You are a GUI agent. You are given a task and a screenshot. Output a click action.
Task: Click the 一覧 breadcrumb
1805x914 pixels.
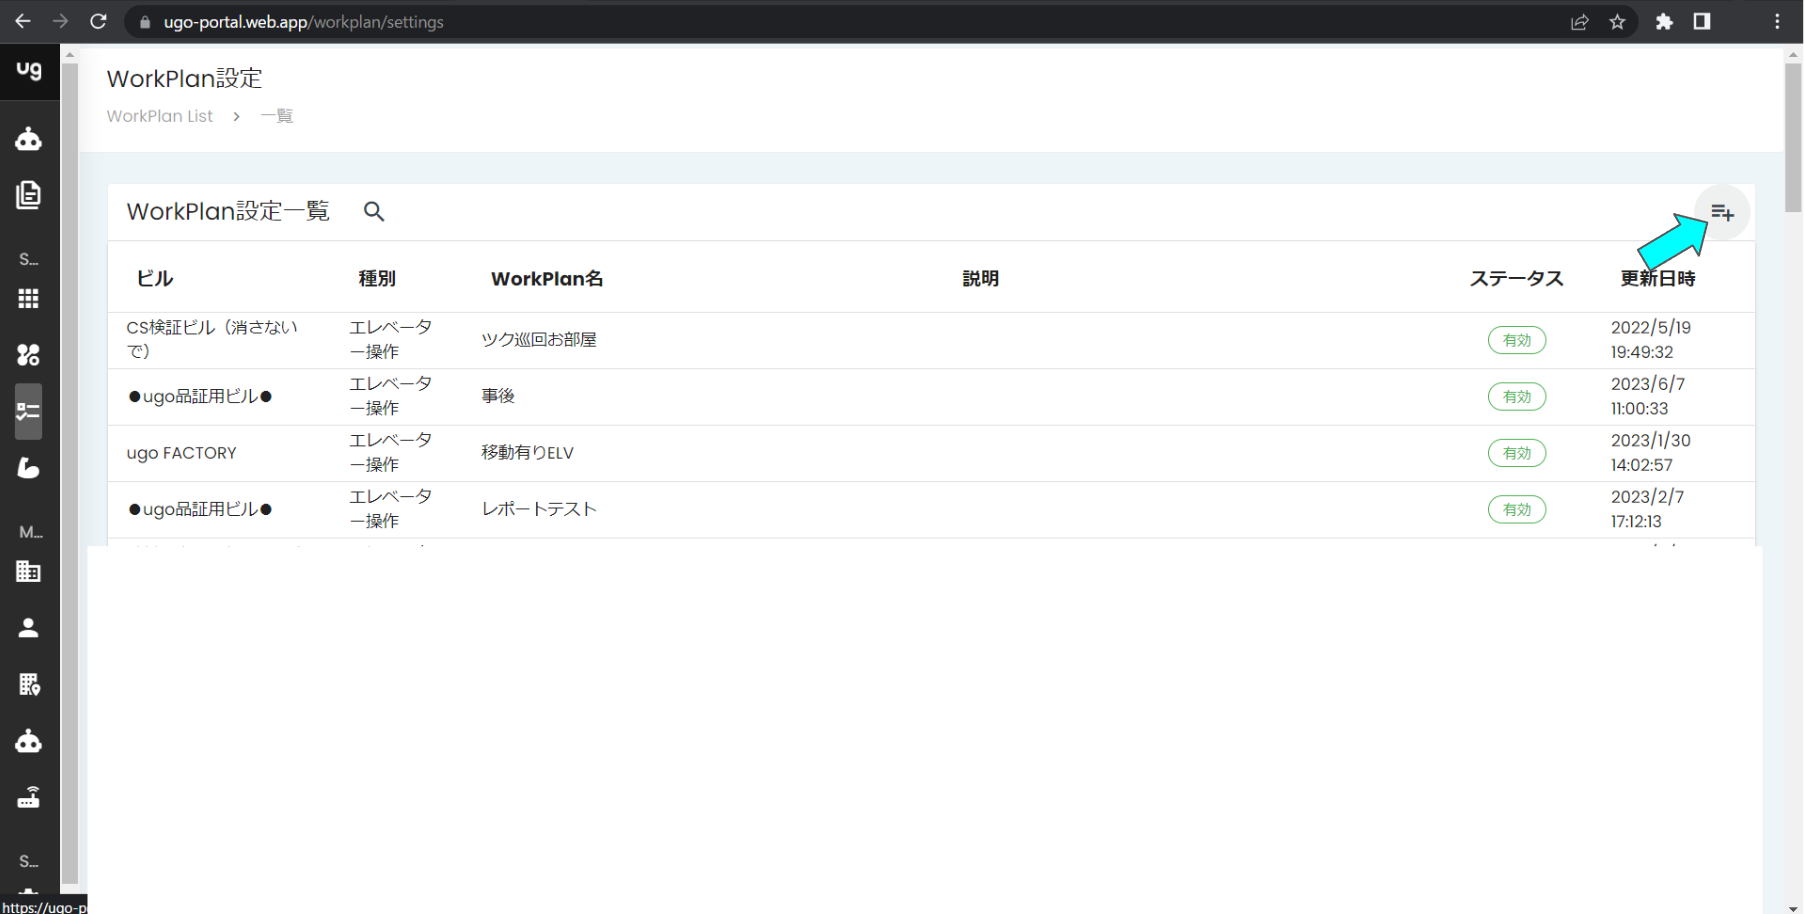[277, 116]
